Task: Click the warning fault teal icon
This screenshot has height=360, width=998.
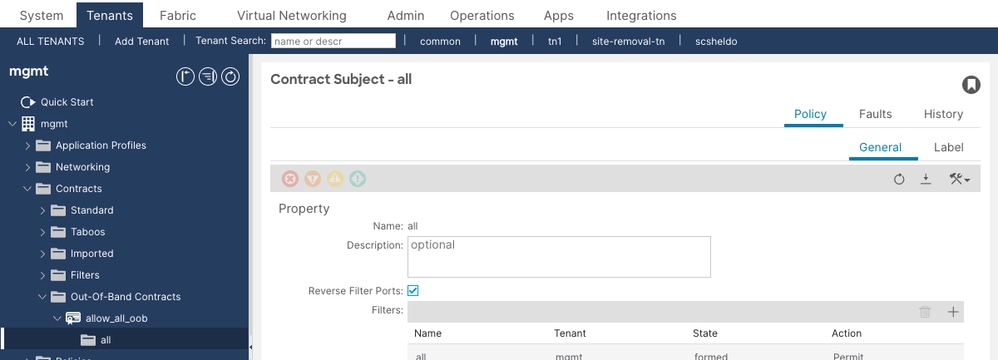Action: (x=358, y=179)
